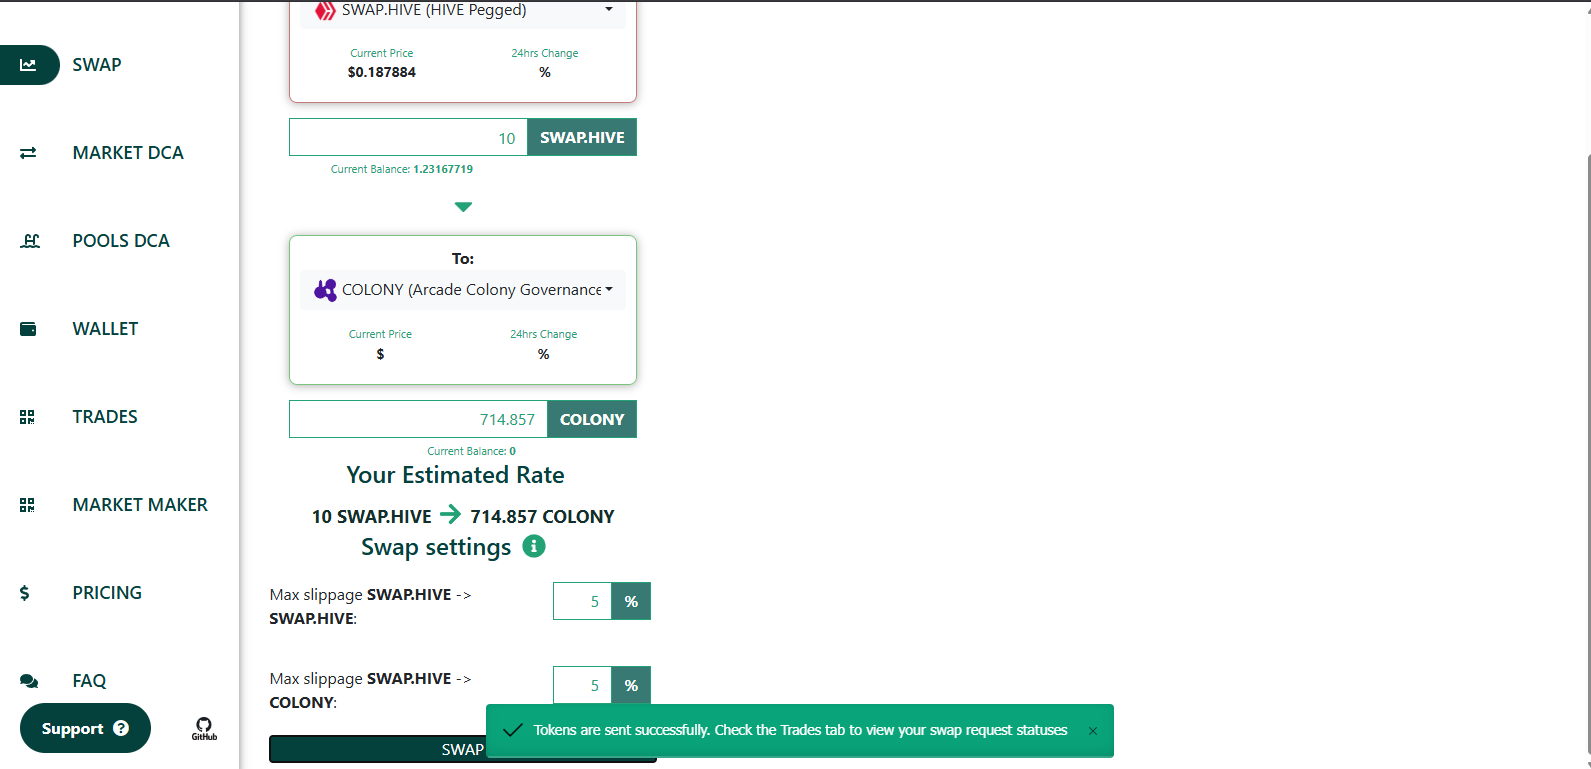Click the Support button
1591x769 pixels.
coord(85,728)
